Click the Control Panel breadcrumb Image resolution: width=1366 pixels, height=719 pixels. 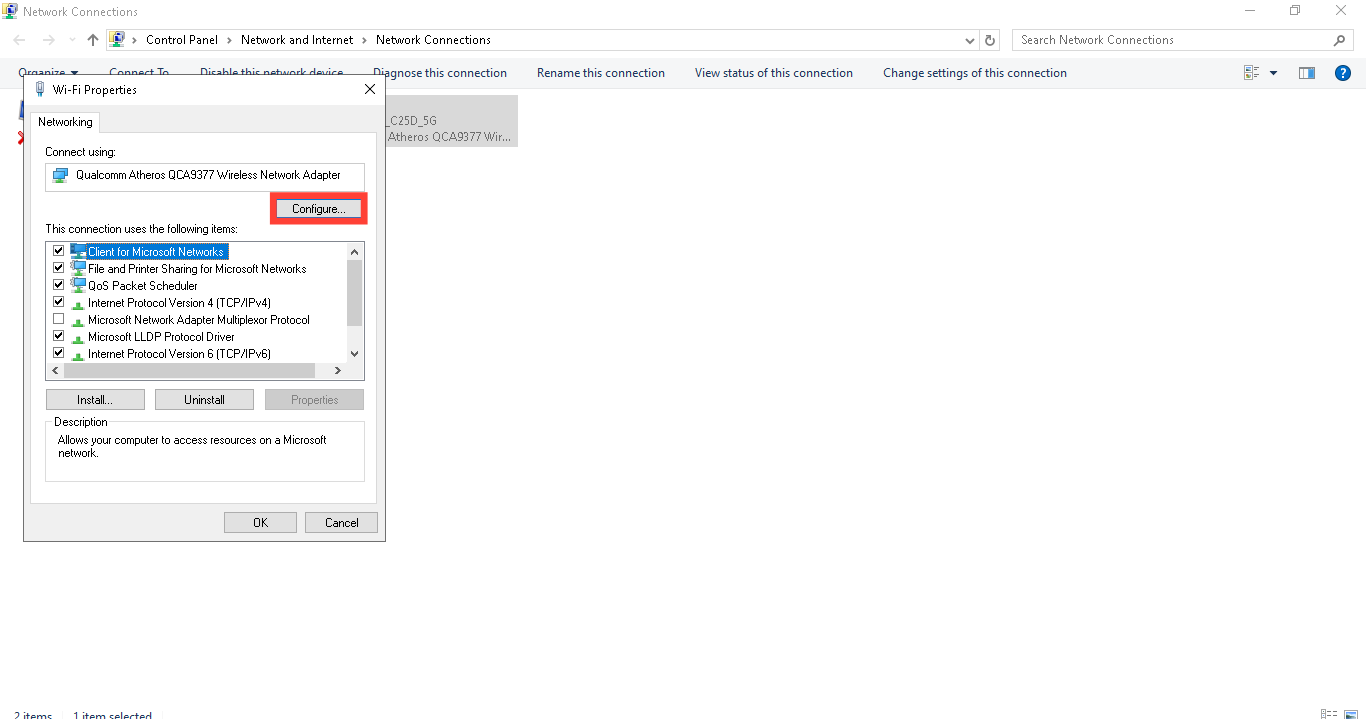coord(182,40)
